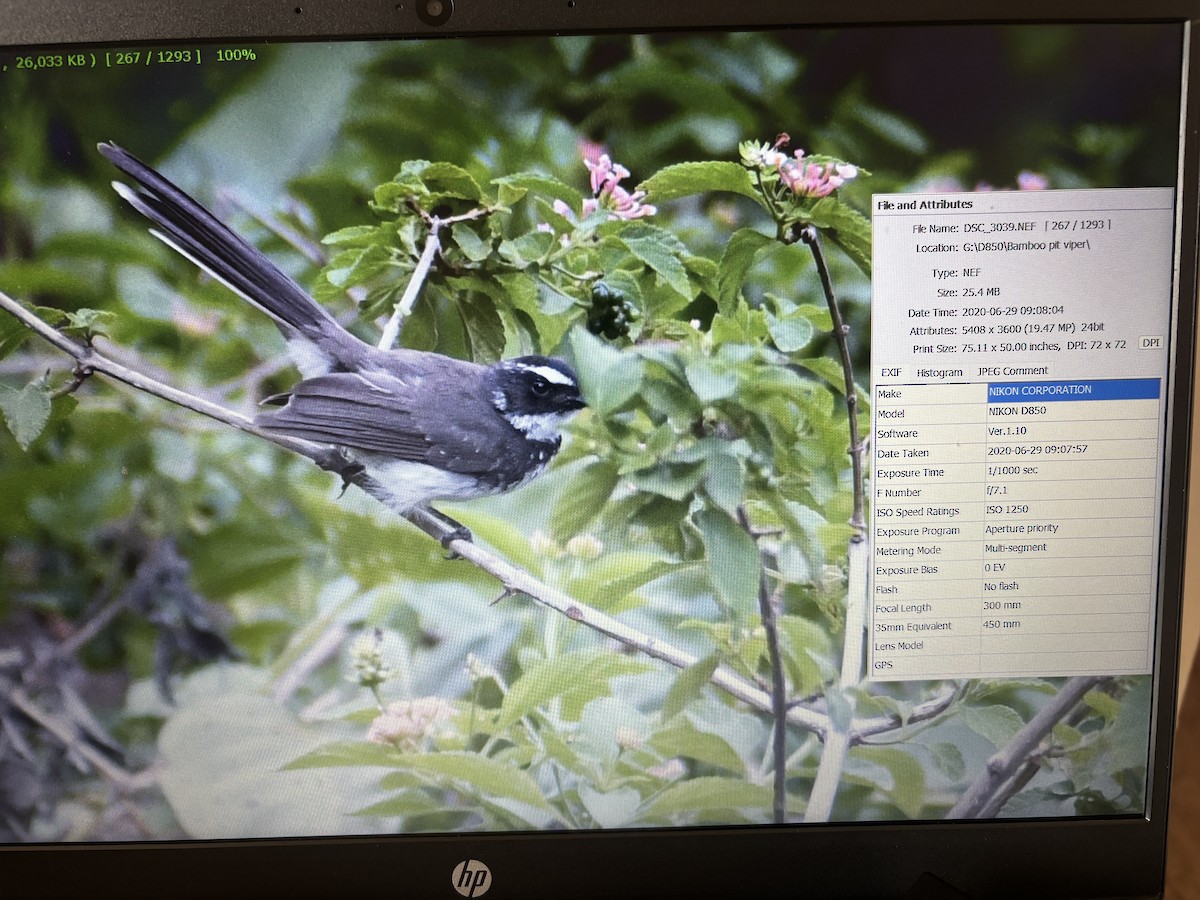Click the GPS row in EXIF table

(1017, 664)
